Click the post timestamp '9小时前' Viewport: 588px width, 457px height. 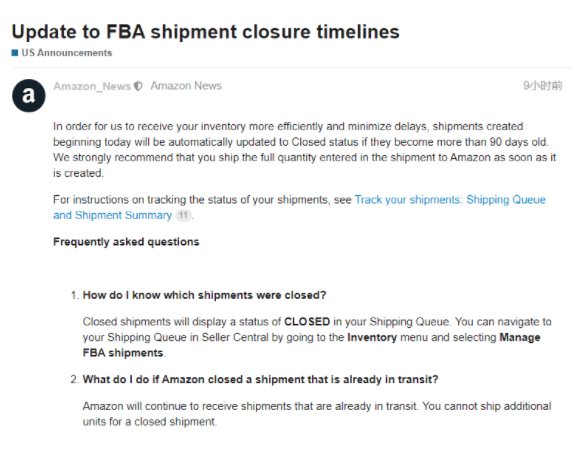click(x=543, y=86)
